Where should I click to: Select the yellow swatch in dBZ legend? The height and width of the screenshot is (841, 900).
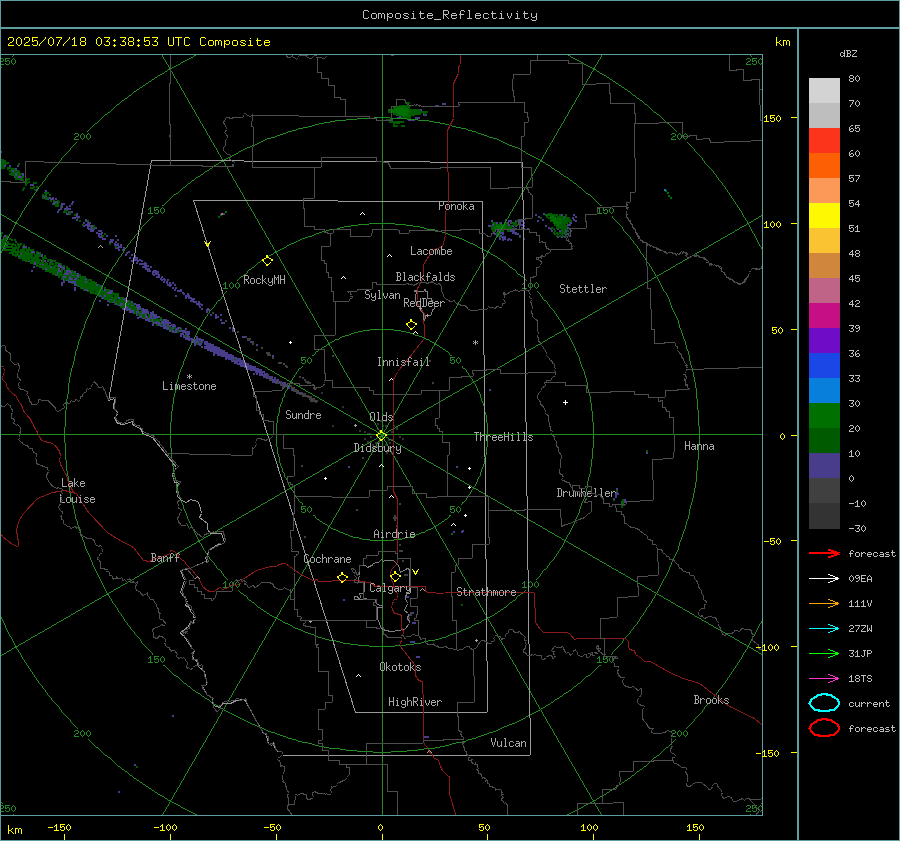point(824,216)
